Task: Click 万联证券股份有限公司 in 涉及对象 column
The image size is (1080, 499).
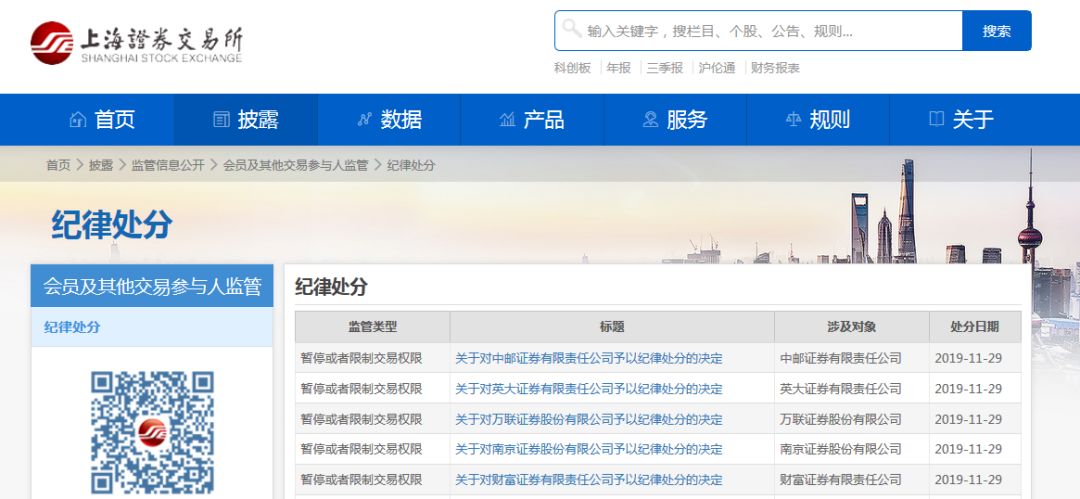Action: coord(841,419)
